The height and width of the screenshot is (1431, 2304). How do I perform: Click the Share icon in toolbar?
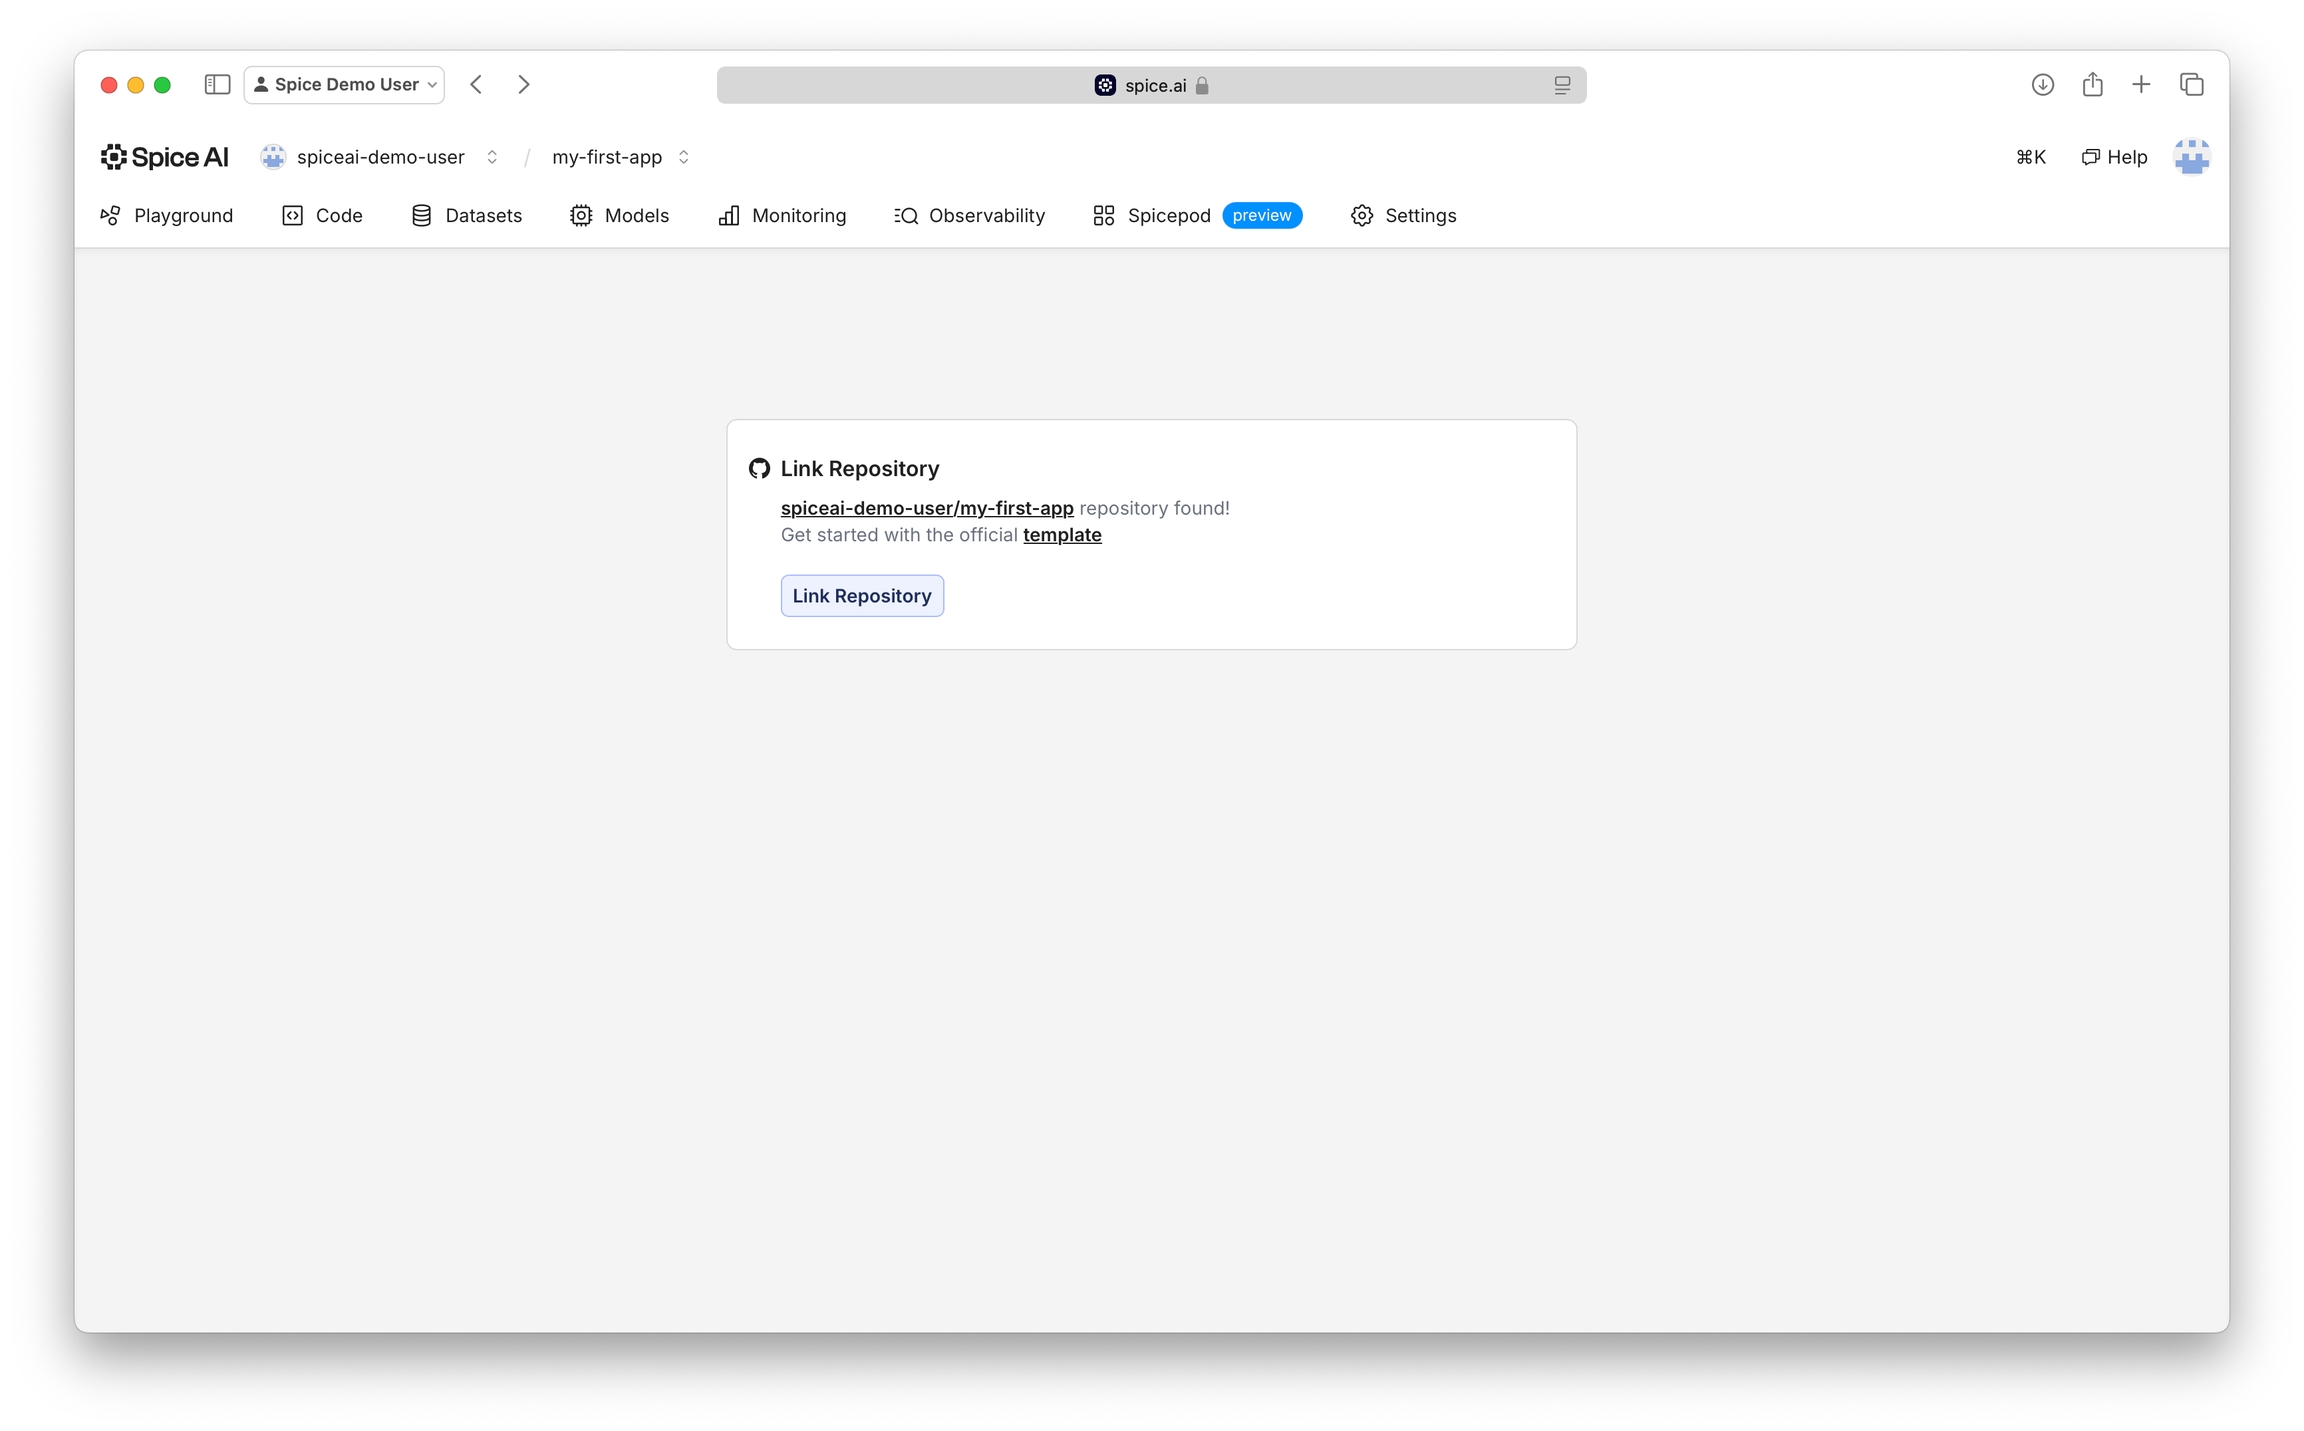[x=2092, y=85]
